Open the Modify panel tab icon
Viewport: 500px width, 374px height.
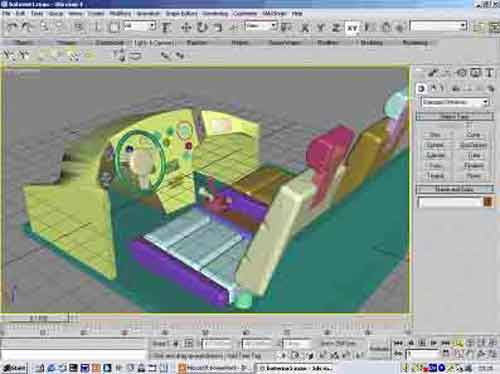pyautogui.click(x=433, y=73)
